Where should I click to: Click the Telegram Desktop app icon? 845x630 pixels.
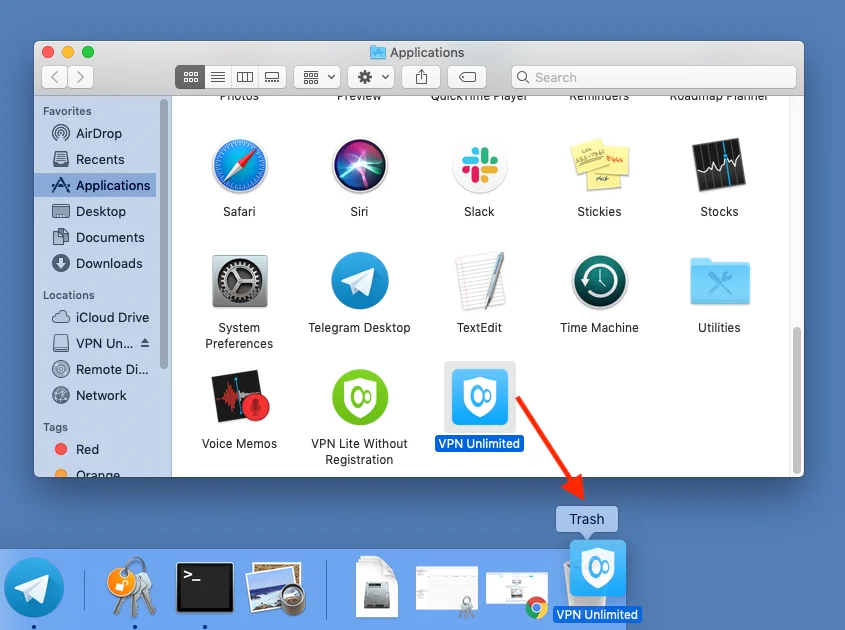click(359, 281)
